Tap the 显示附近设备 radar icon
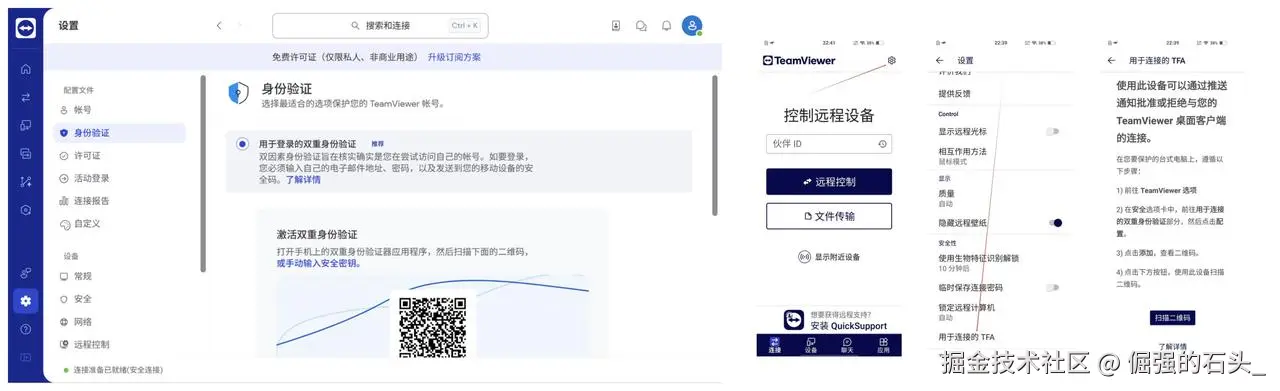The width and height of the screenshot is (1280, 391). click(804, 257)
